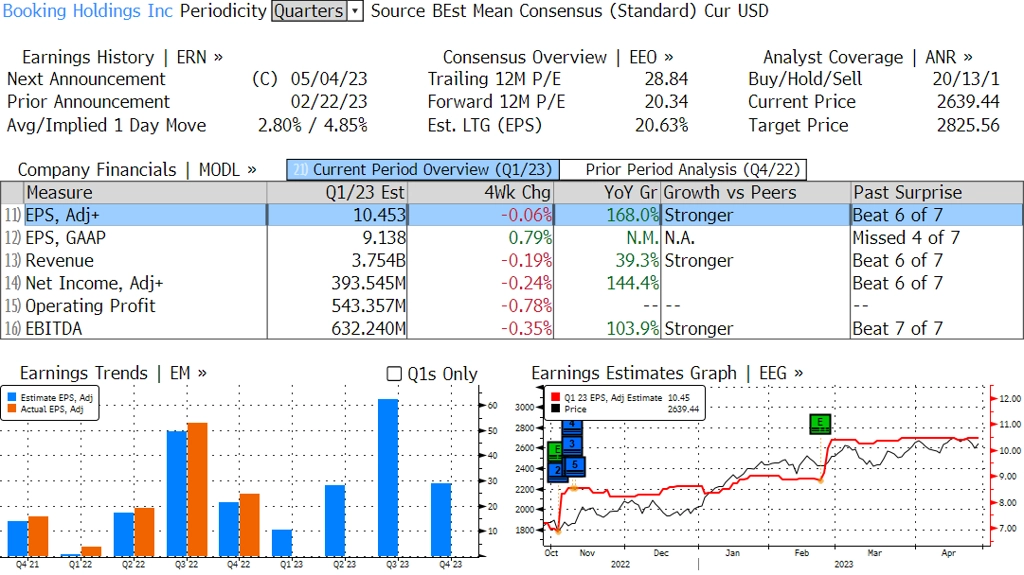
Task: Click the Revenue YoY growth 39.3%
Action: (x=637, y=261)
